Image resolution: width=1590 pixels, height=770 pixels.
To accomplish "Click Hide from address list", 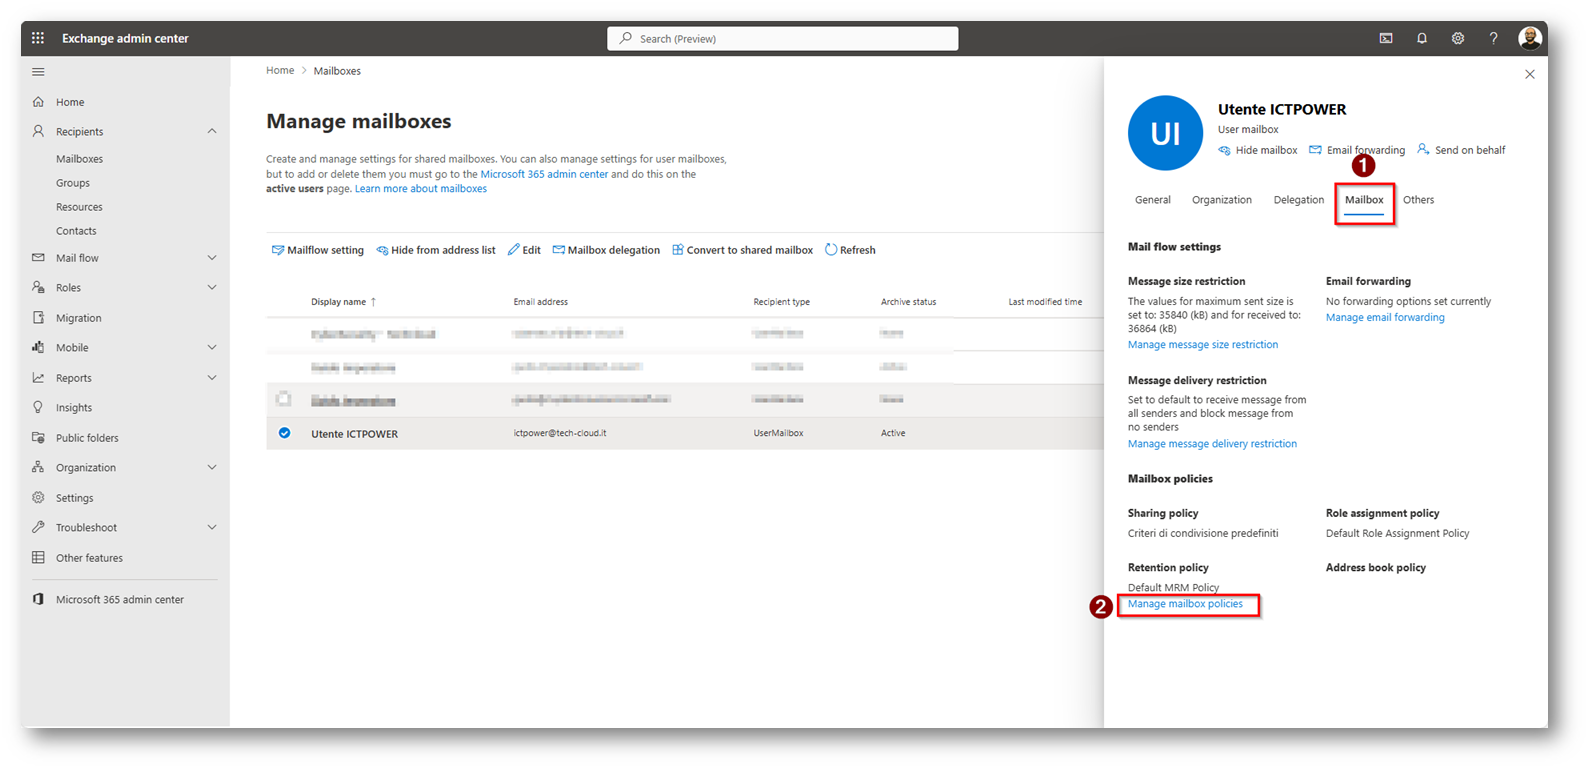I will point(436,250).
